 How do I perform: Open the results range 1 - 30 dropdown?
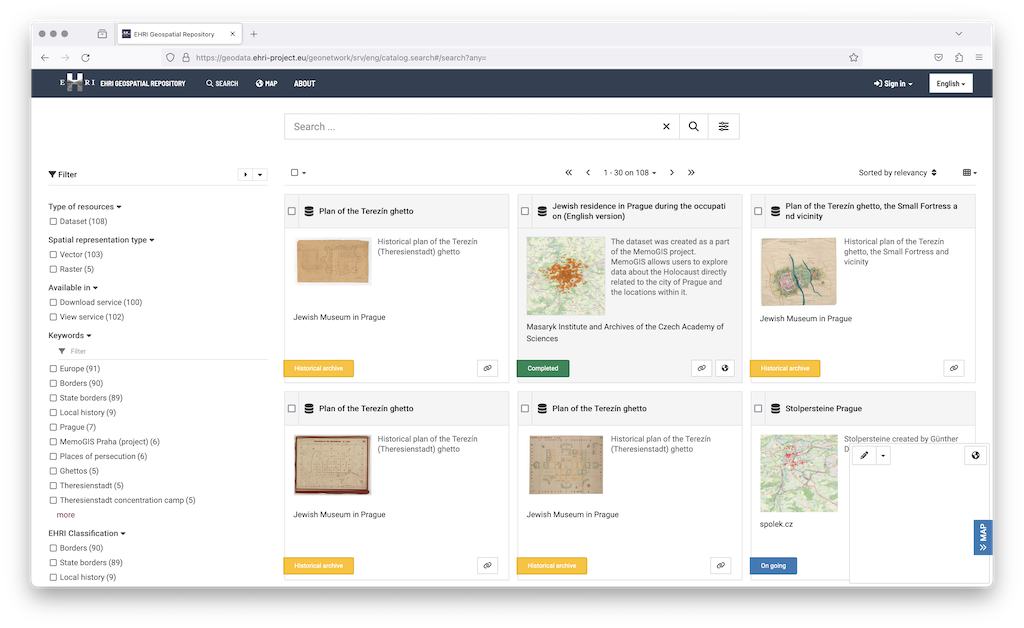coord(630,173)
